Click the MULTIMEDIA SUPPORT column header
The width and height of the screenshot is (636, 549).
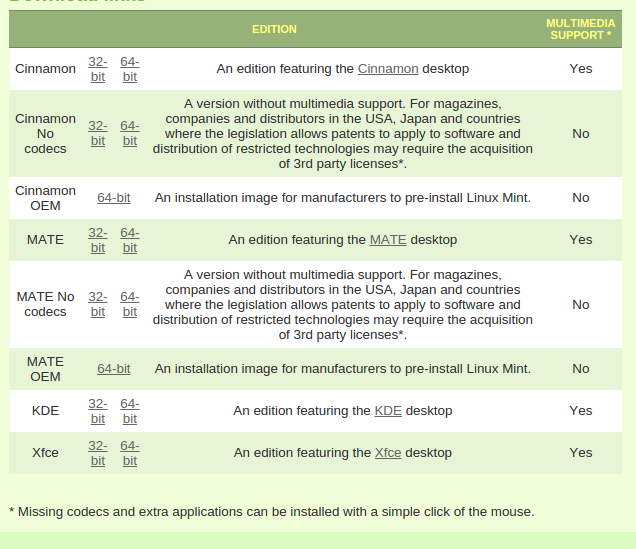pos(580,29)
